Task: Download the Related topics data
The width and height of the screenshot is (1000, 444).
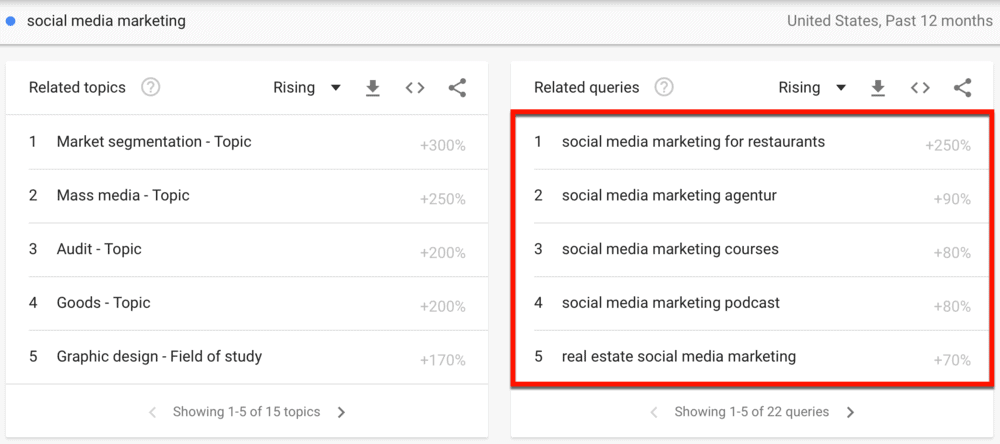Action: point(372,88)
